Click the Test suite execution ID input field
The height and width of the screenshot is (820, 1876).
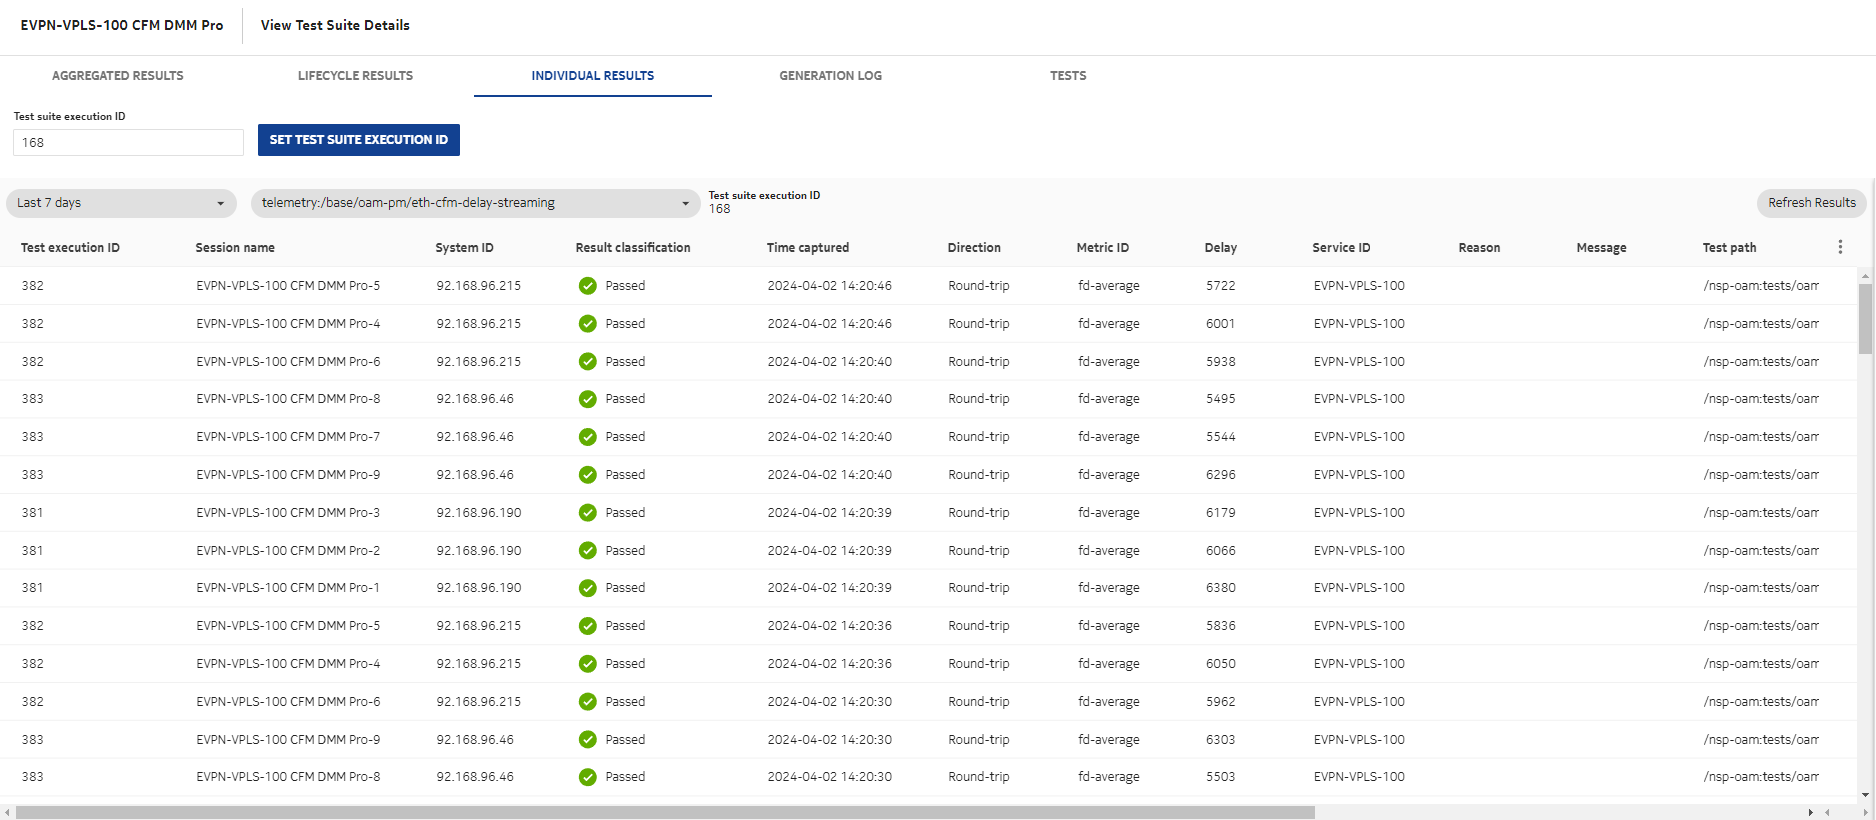(128, 143)
